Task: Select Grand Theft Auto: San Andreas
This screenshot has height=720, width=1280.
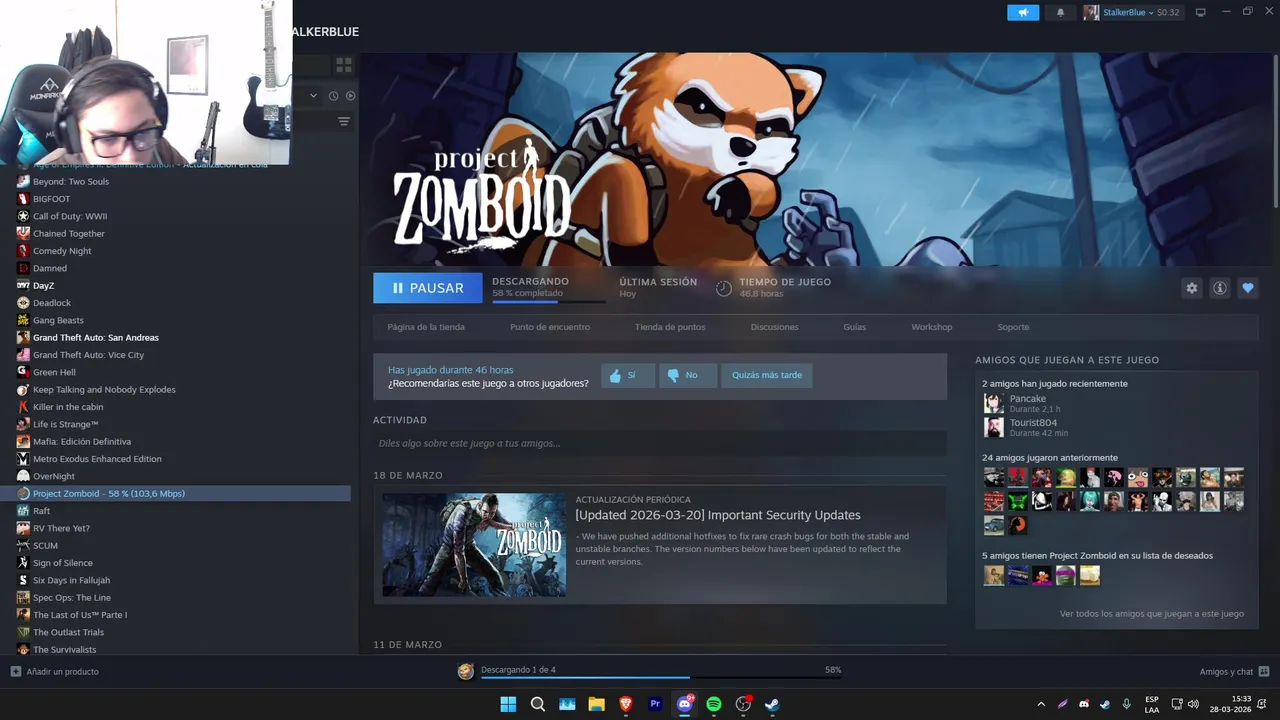Action: 96,338
